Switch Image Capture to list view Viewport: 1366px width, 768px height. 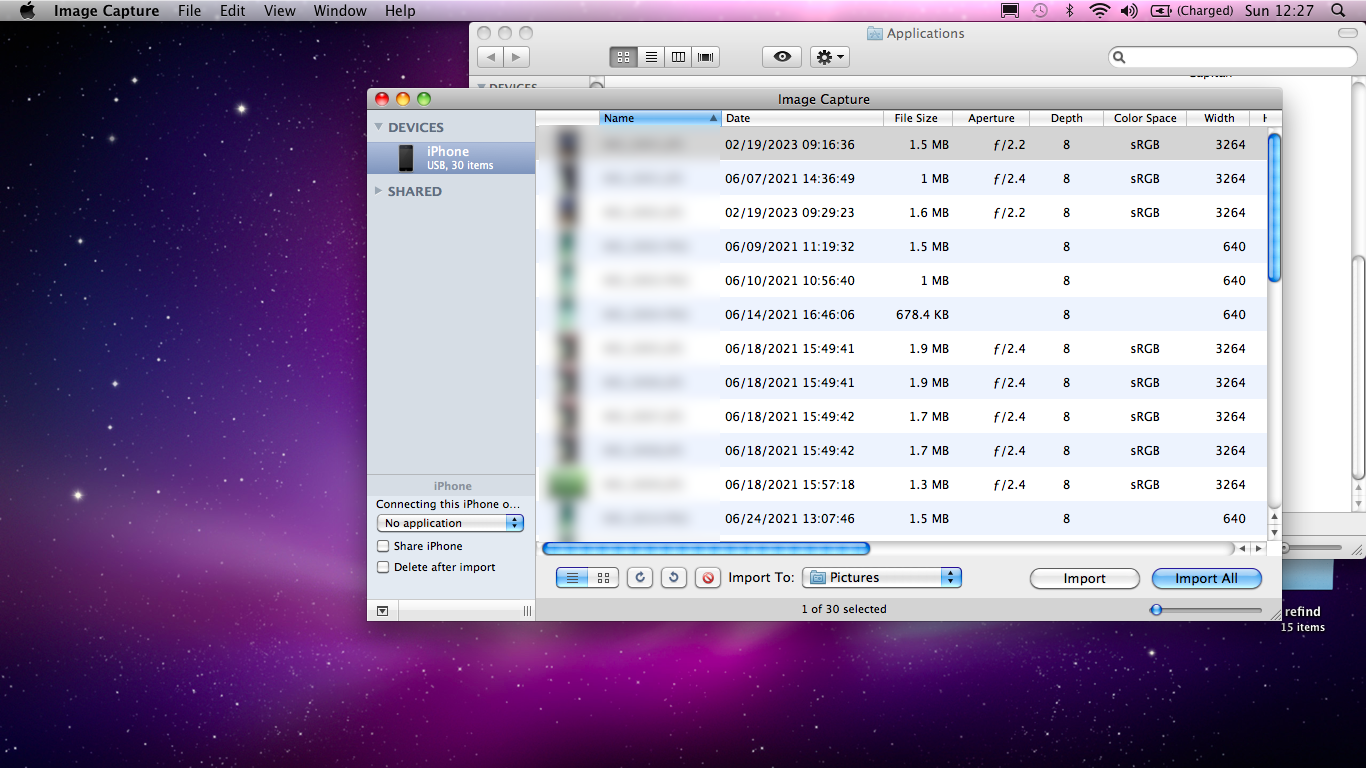(573, 578)
